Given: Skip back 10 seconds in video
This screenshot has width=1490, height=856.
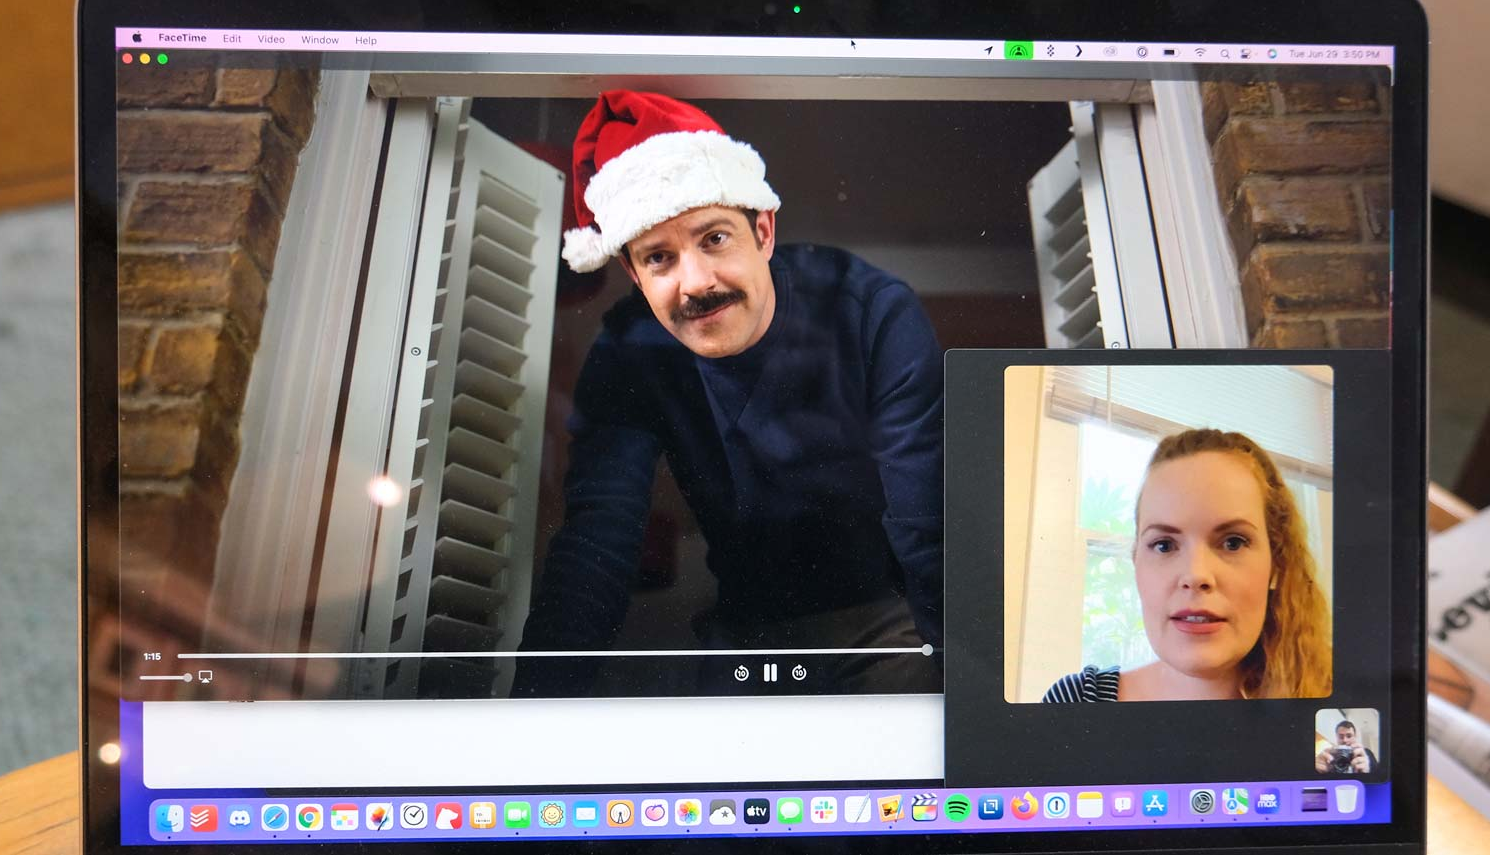Looking at the screenshot, I should point(741,673).
